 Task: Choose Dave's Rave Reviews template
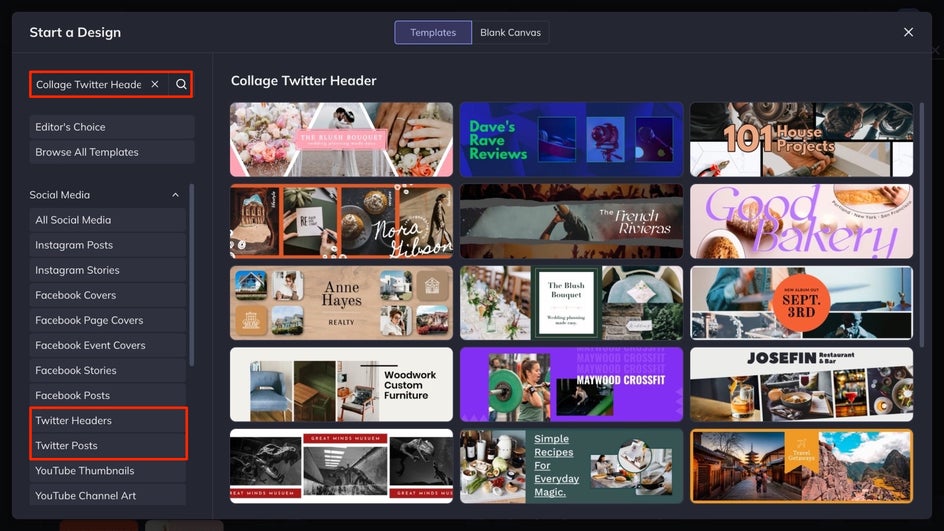tap(571, 139)
